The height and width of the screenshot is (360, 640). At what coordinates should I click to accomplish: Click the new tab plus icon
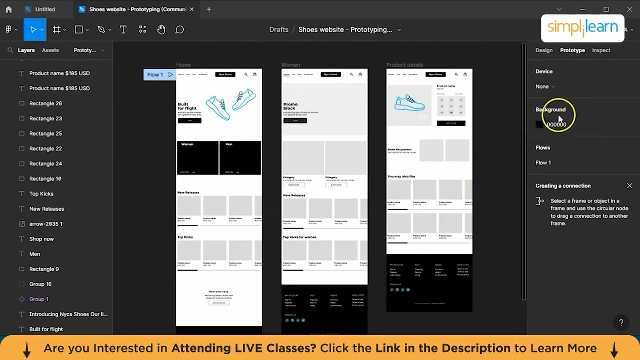tap(209, 9)
